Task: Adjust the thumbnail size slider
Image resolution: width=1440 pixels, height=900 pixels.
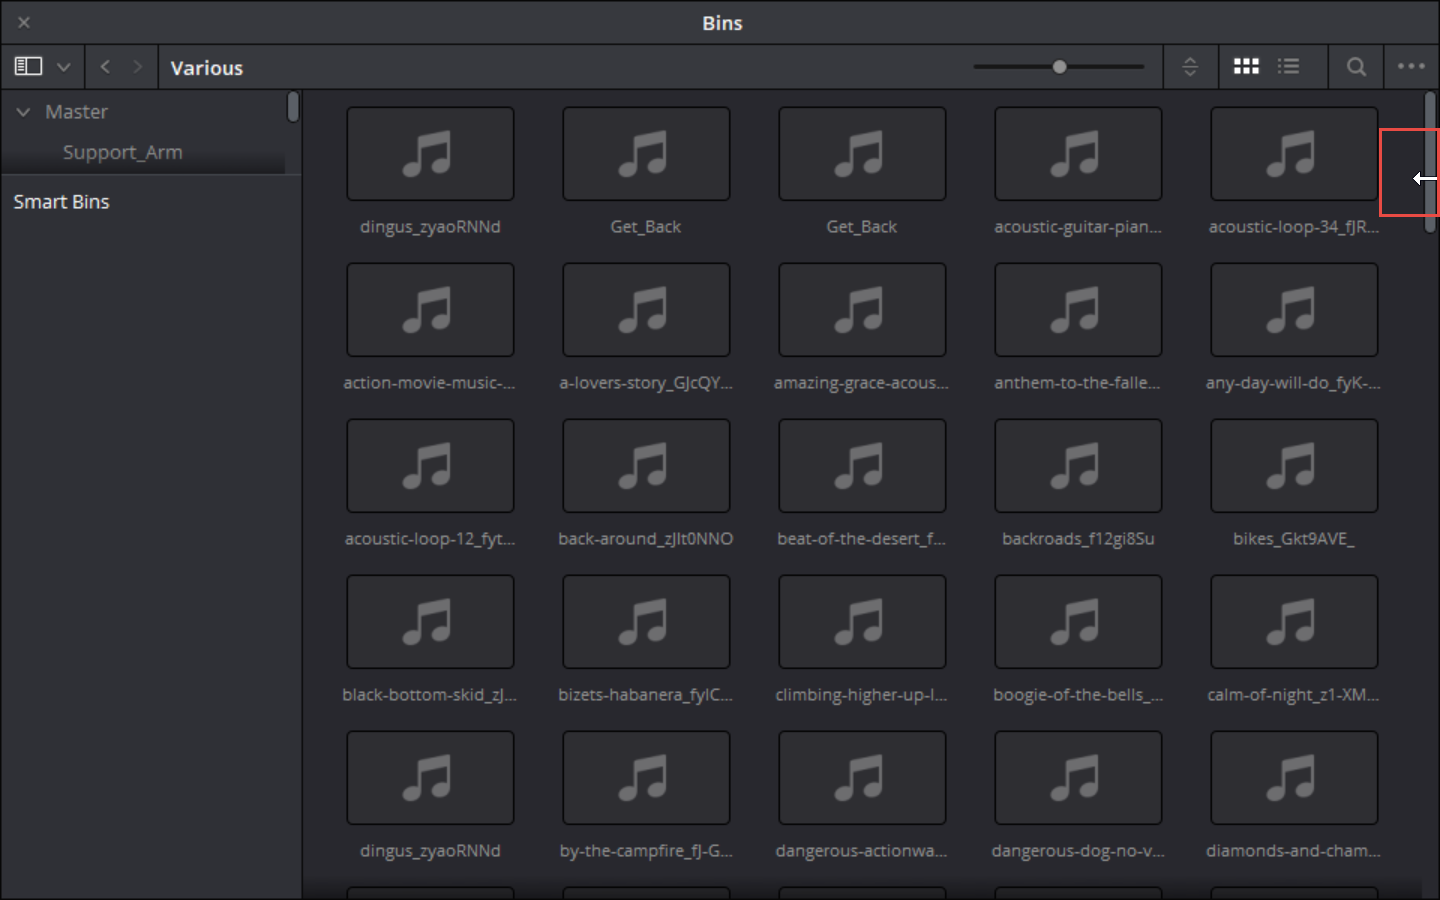Action: click(x=1059, y=67)
